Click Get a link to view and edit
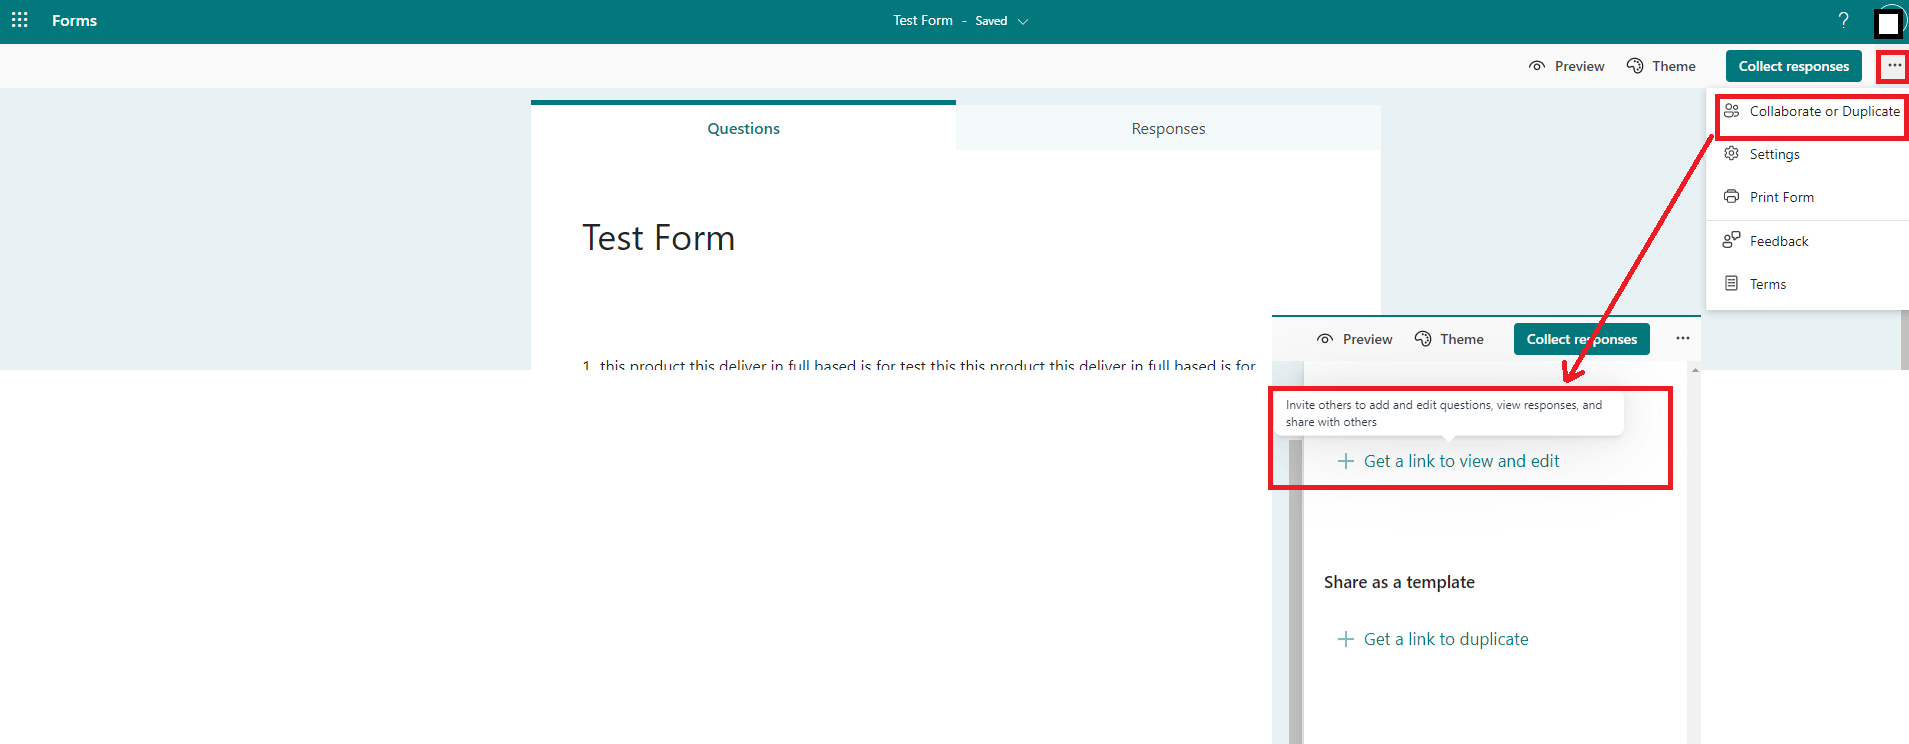The width and height of the screenshot is (1909, 744). point(1461,461)
